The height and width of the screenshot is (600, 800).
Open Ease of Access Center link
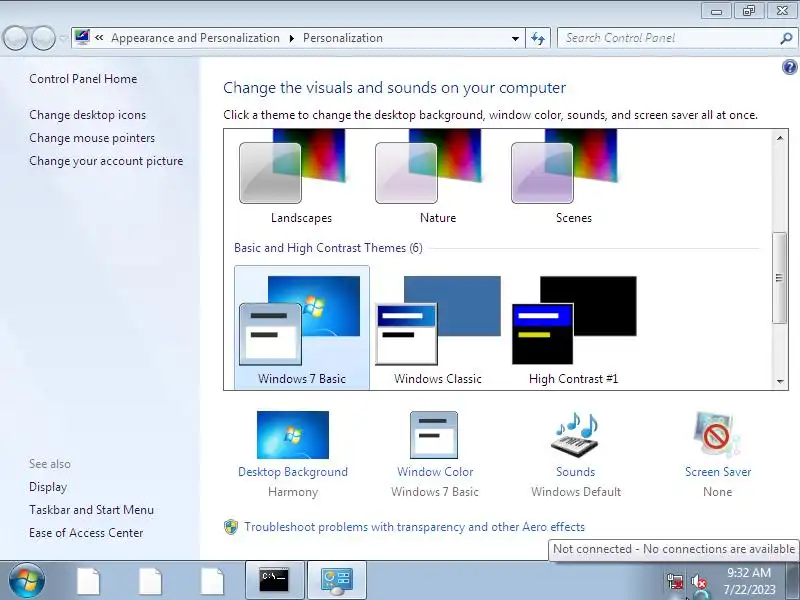coord(86,533)
